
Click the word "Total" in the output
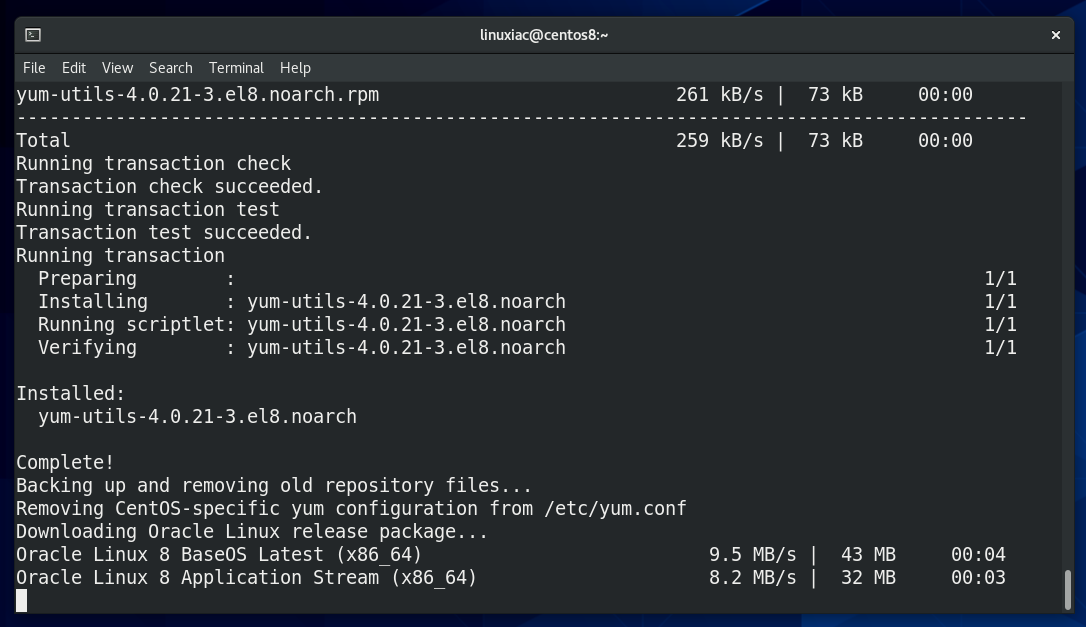43,141
